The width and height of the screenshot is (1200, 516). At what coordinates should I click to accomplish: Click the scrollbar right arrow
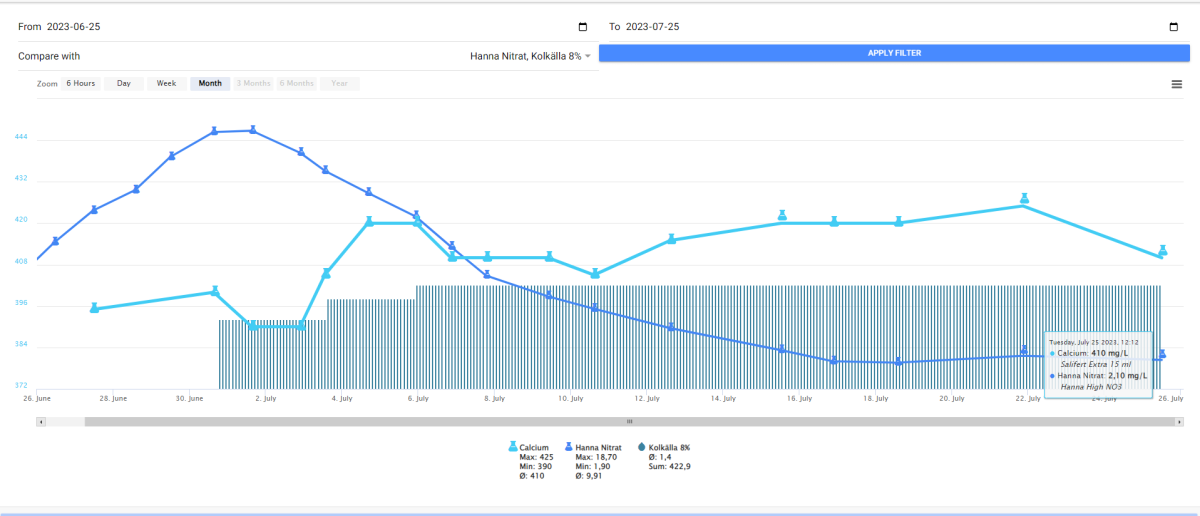(1180, 422)
